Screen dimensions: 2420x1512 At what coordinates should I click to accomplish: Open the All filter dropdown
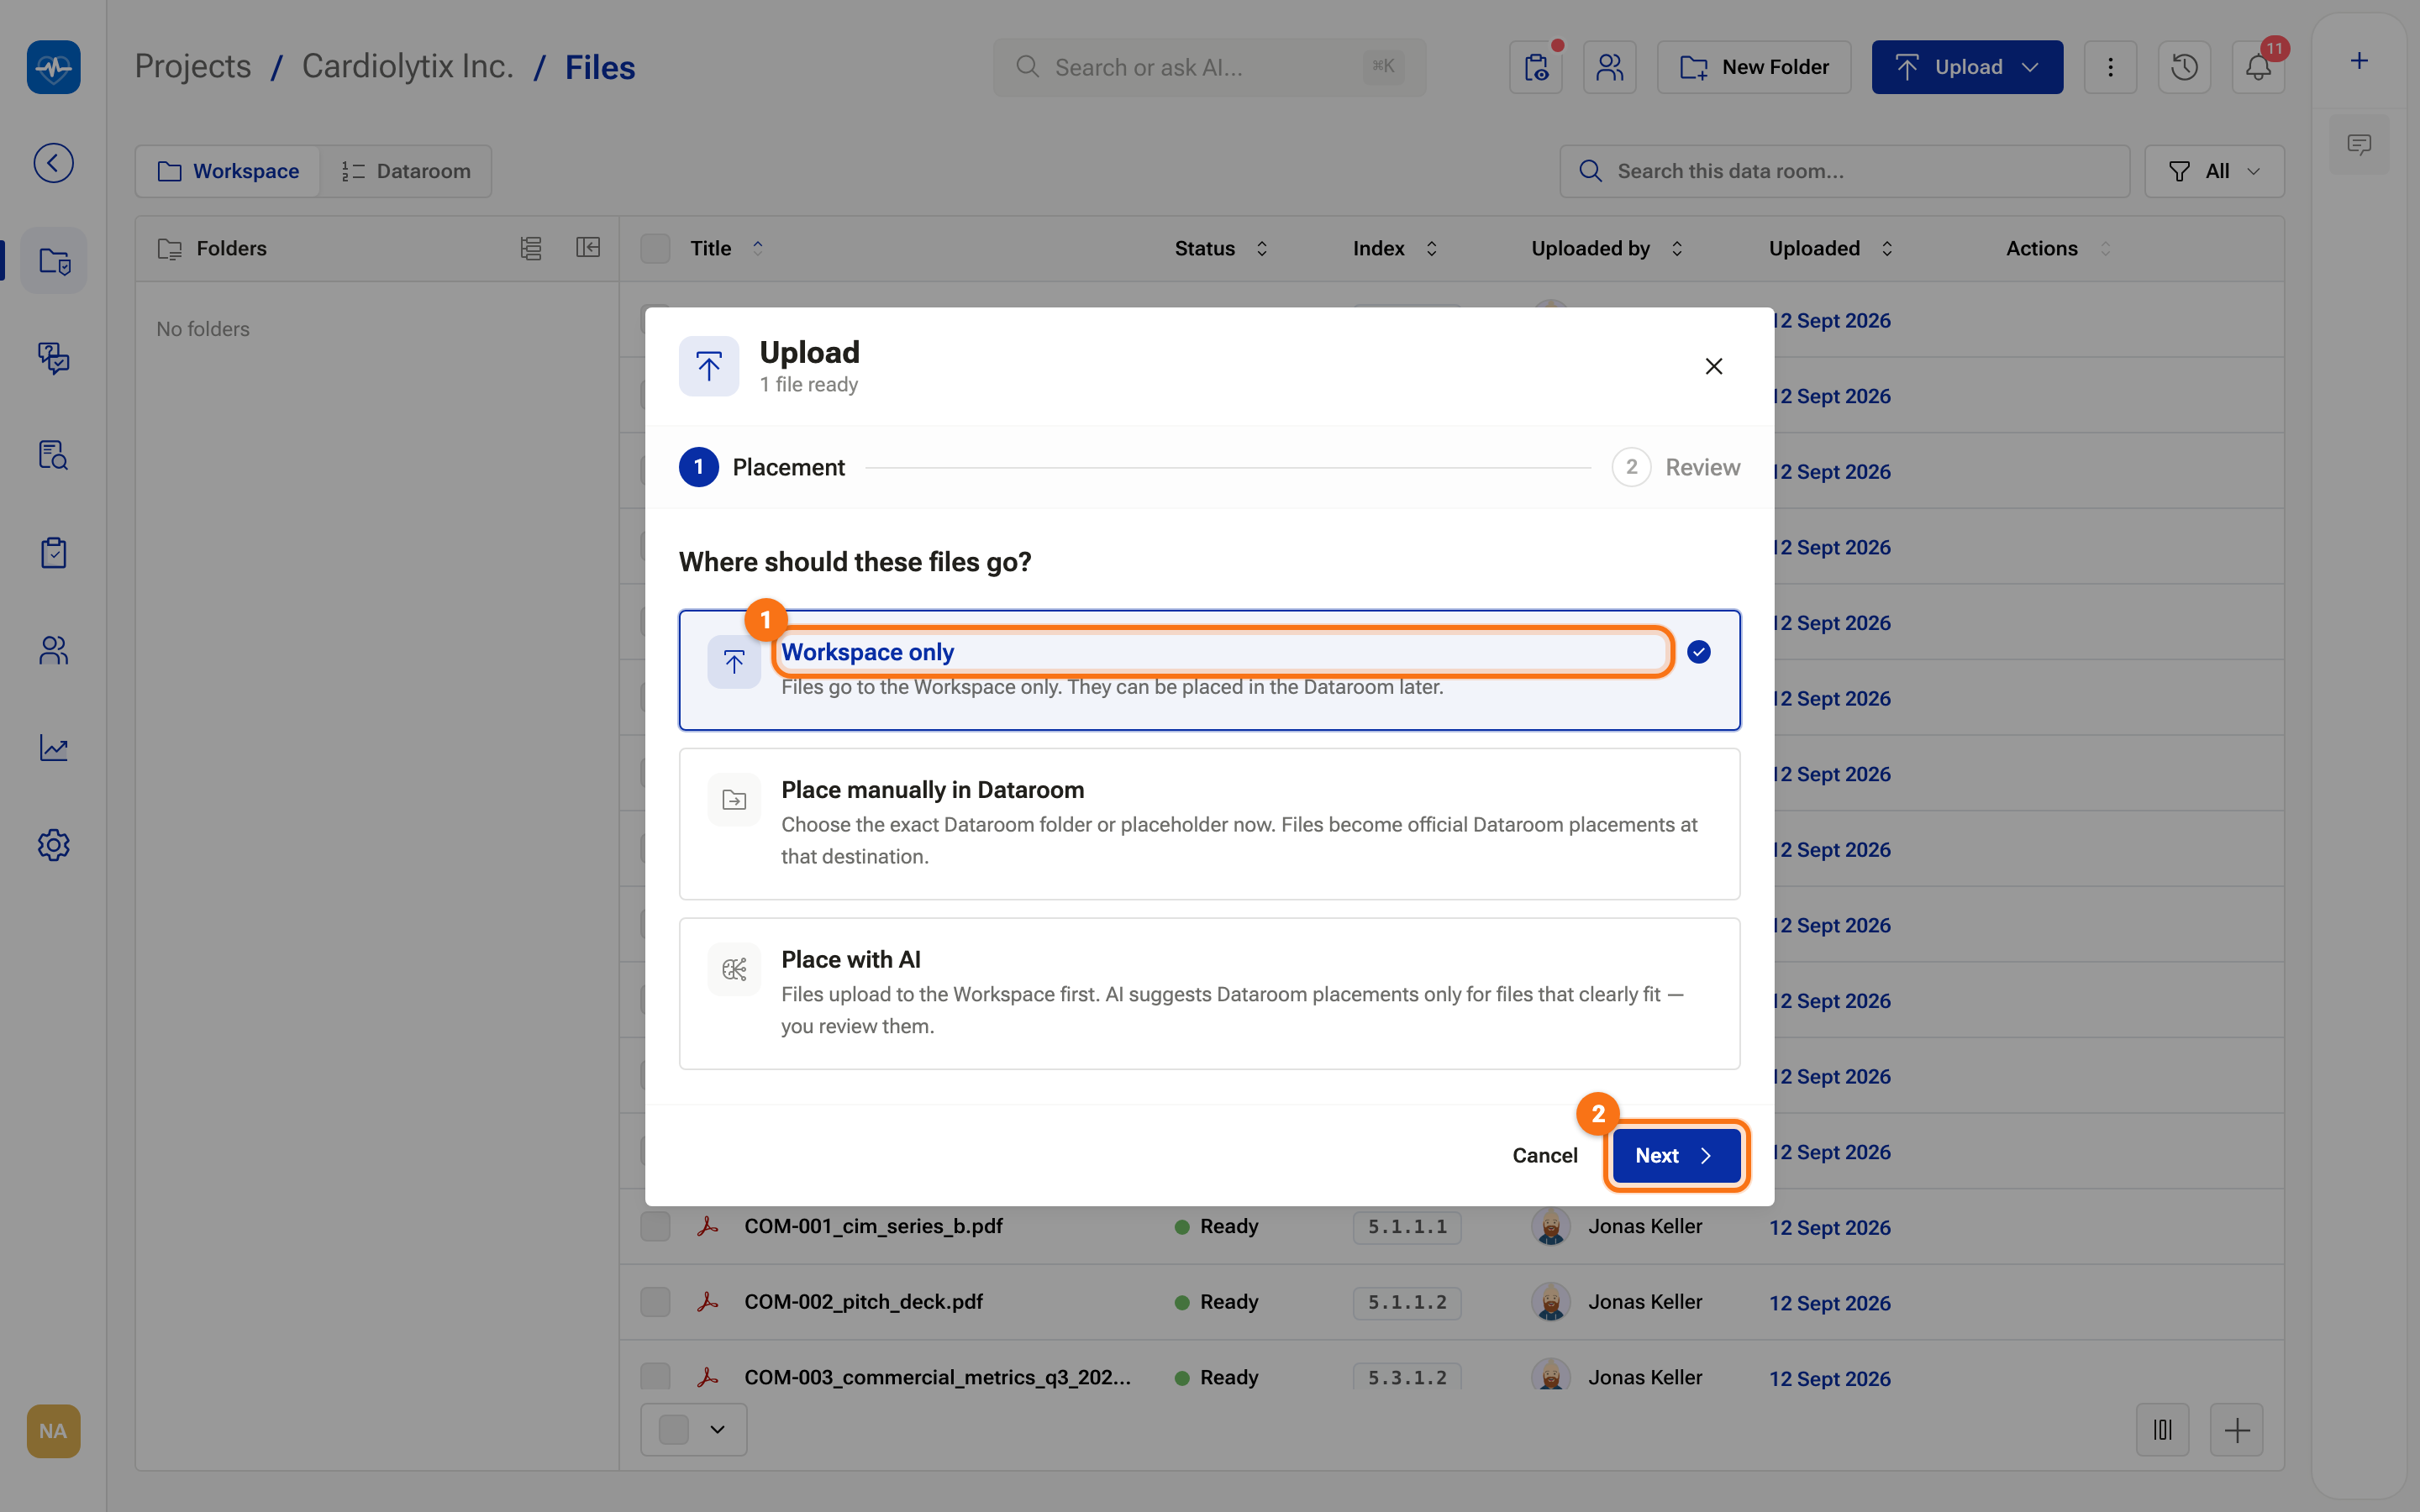2214,171
